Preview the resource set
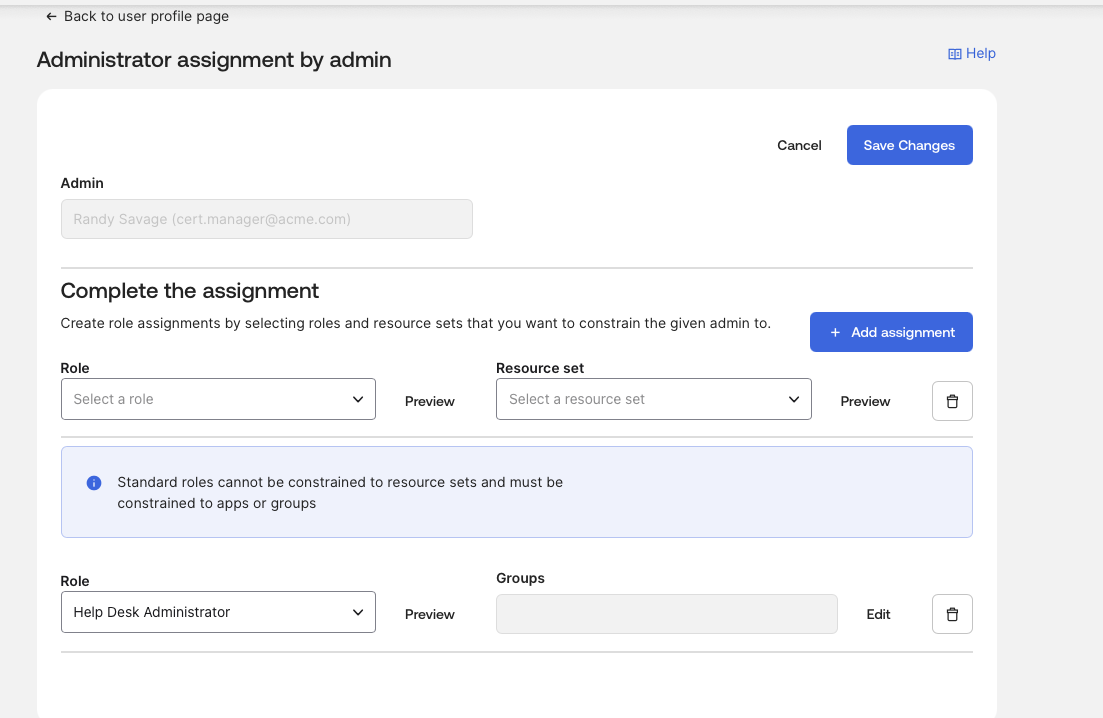This screenshot has height=718, width=1103. coord(865,402)
